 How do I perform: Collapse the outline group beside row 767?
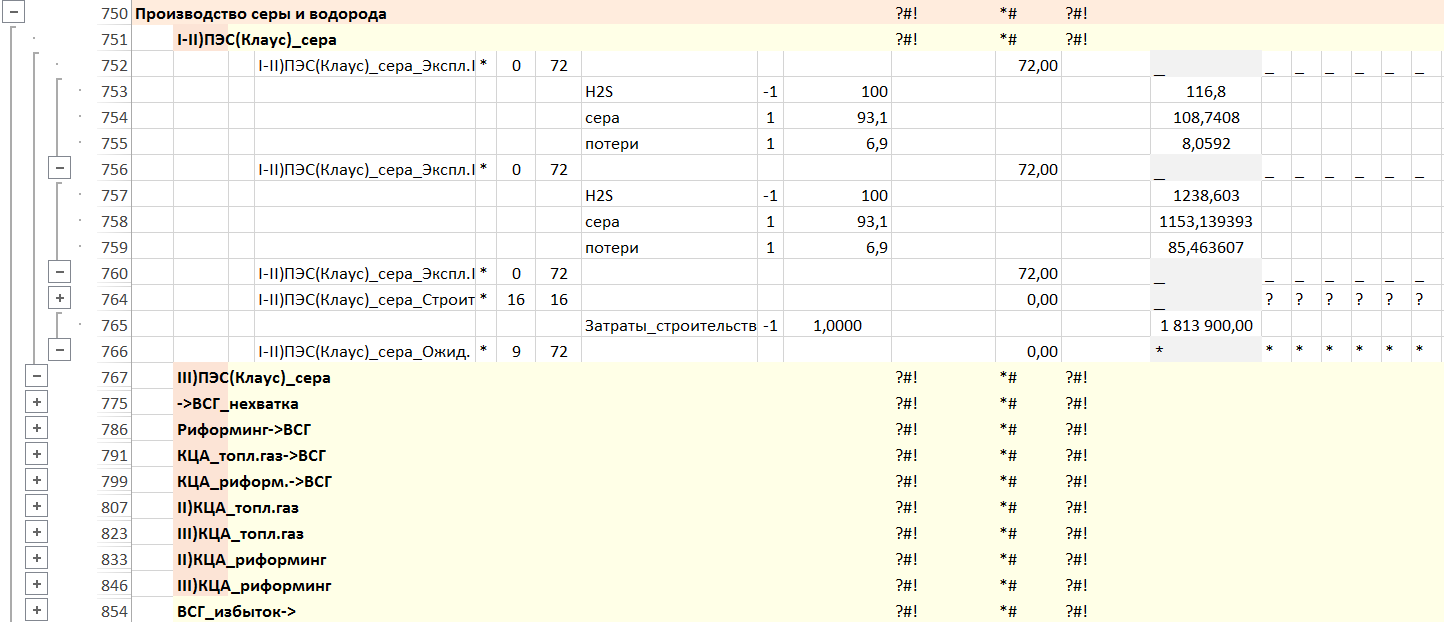(x=36, y=377)
